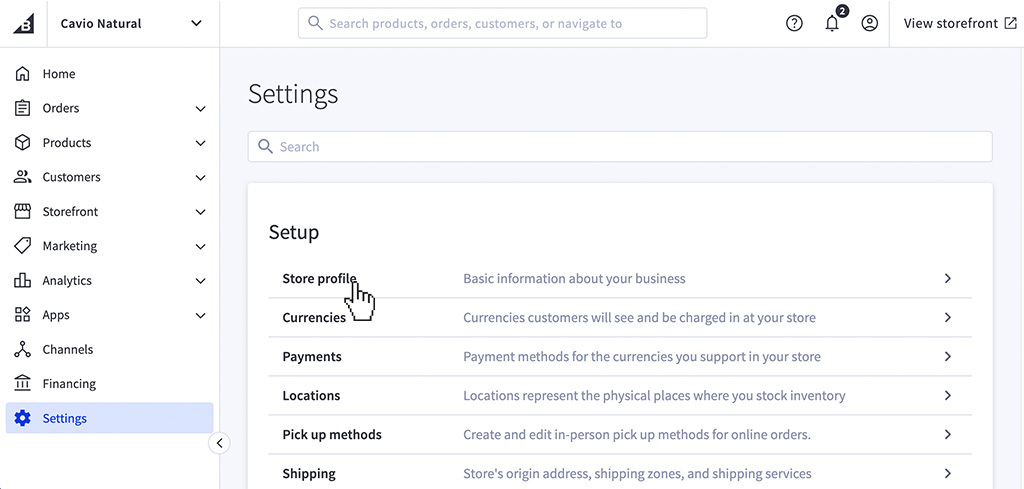1024x489 pixels.
Task: Open the notifications bell icon
Action: (x=832, y=23)
